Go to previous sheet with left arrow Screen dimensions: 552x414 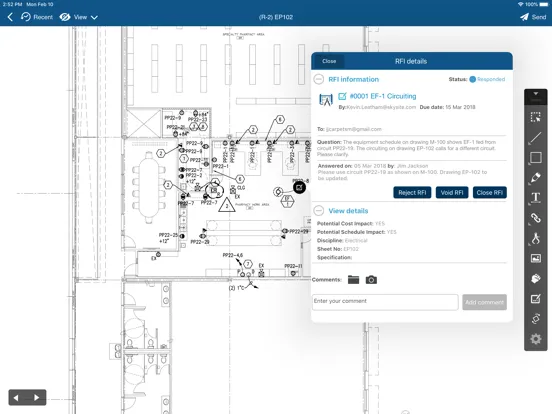pyautogui.click(x=16, y=397)
